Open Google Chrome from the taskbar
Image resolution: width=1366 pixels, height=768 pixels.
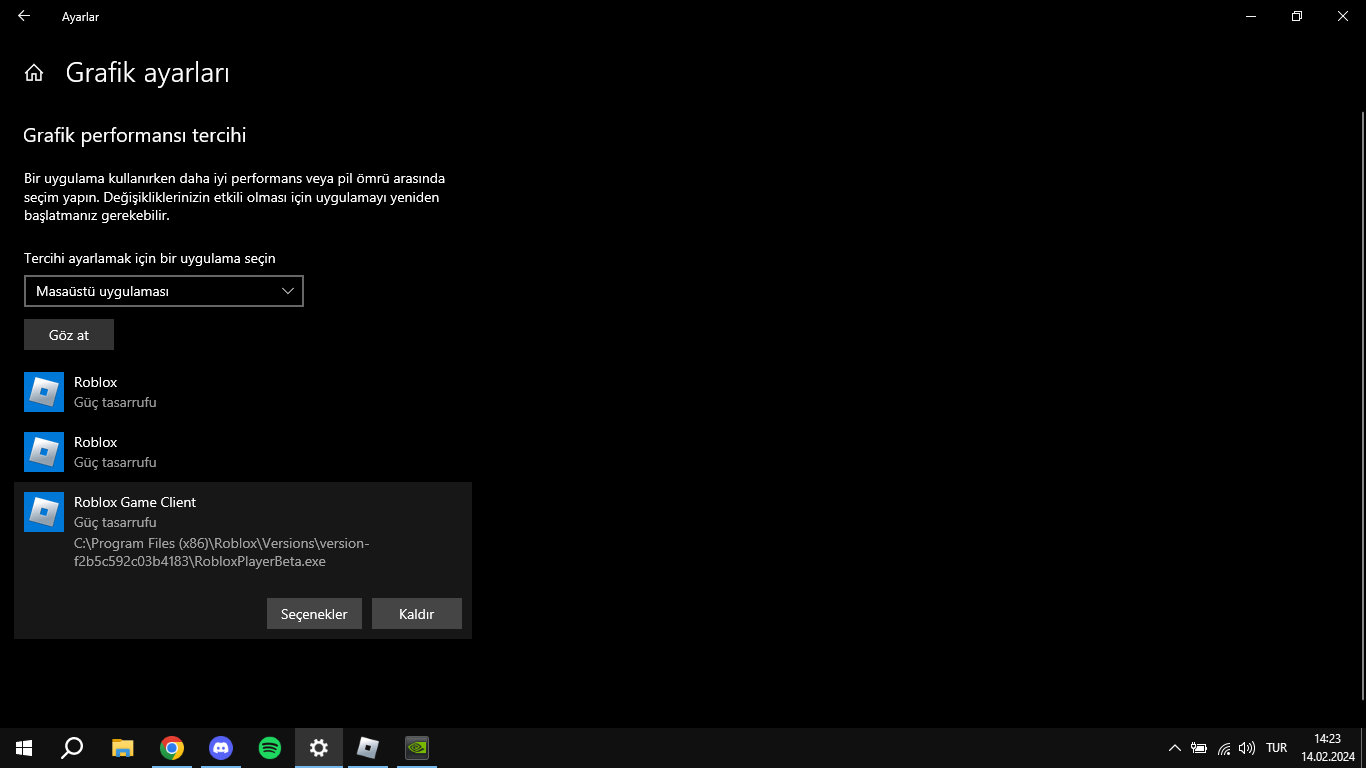point(172,748)
